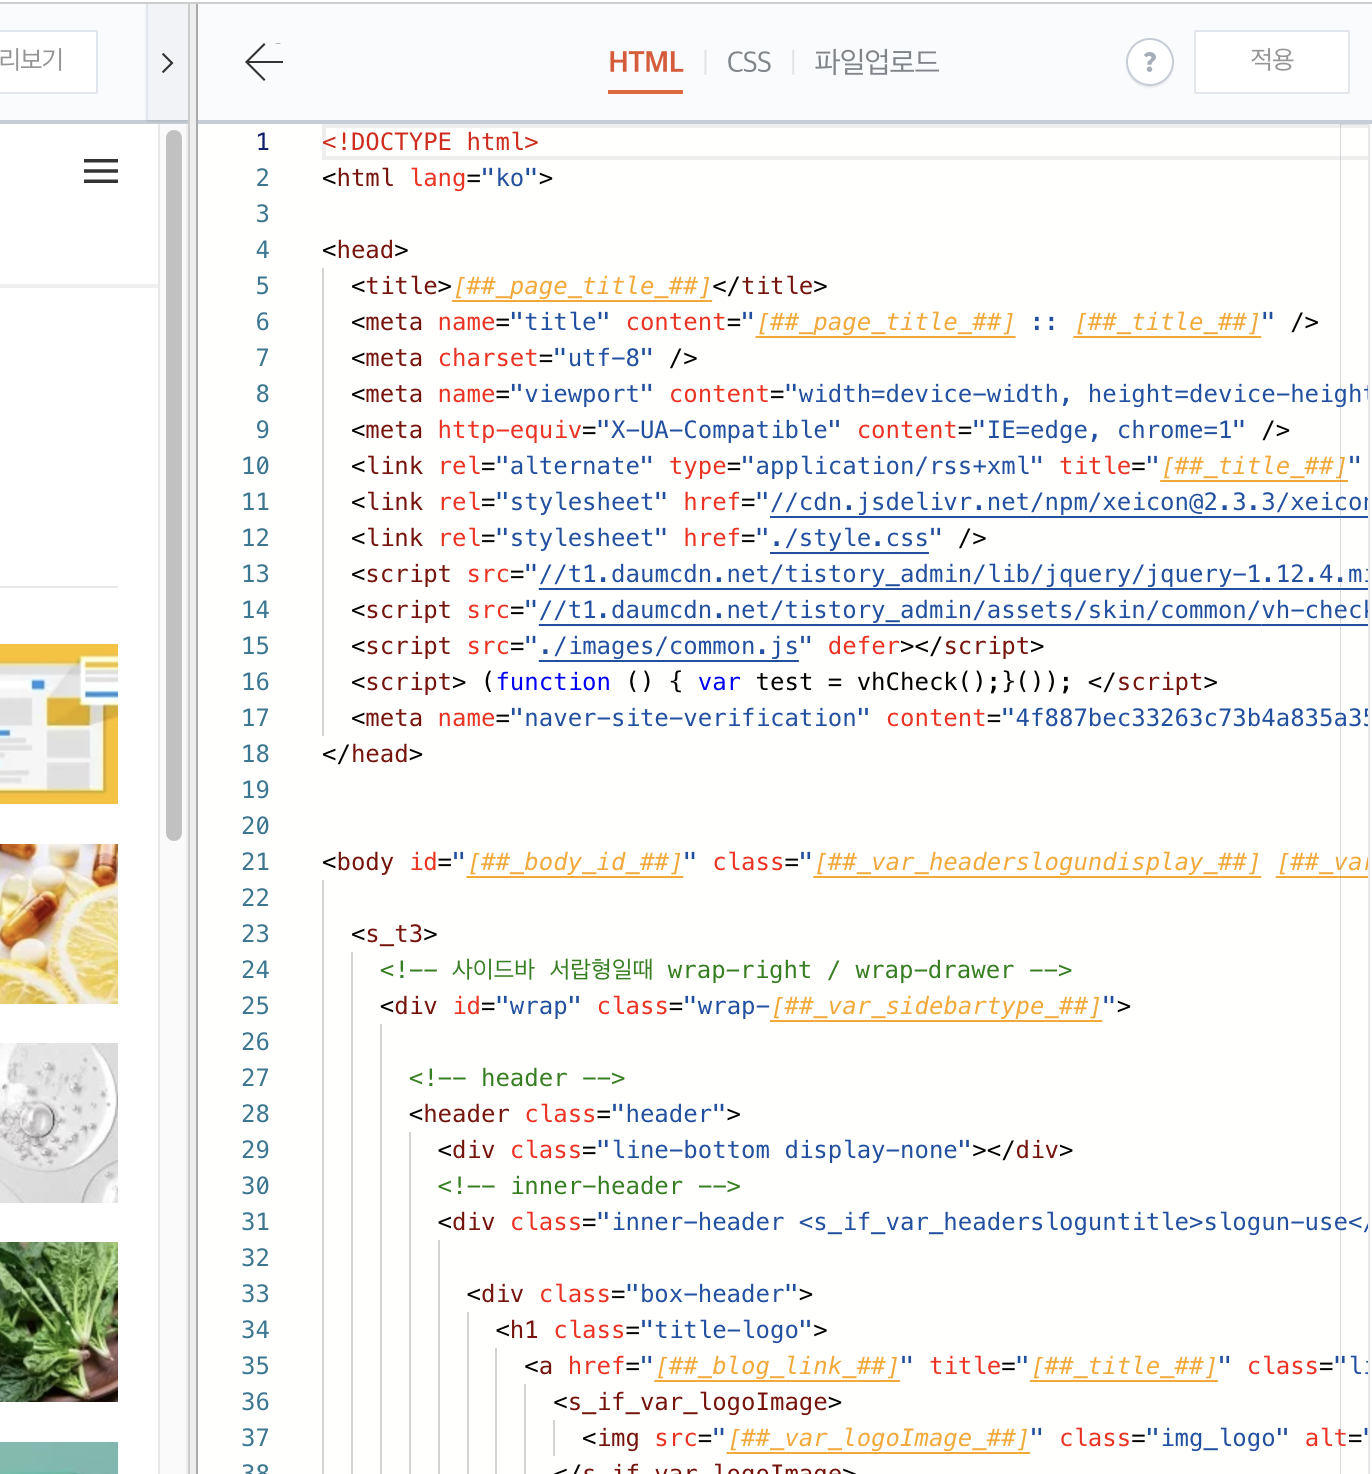
Task: Click the <s_t3> tag line
Action: point(394,934)
